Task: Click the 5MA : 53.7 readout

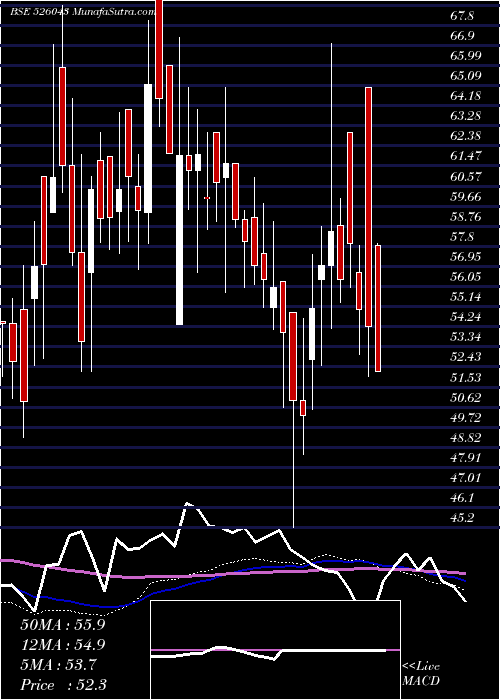Action: [58, 665]
